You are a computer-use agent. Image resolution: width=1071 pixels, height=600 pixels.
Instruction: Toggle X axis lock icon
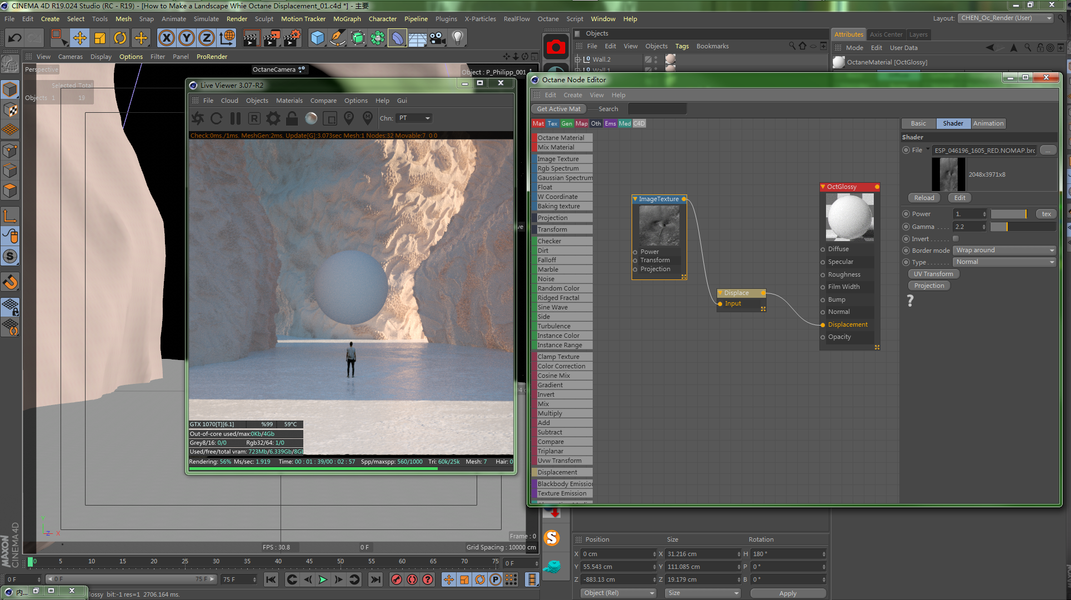click(x=166, y=38)
